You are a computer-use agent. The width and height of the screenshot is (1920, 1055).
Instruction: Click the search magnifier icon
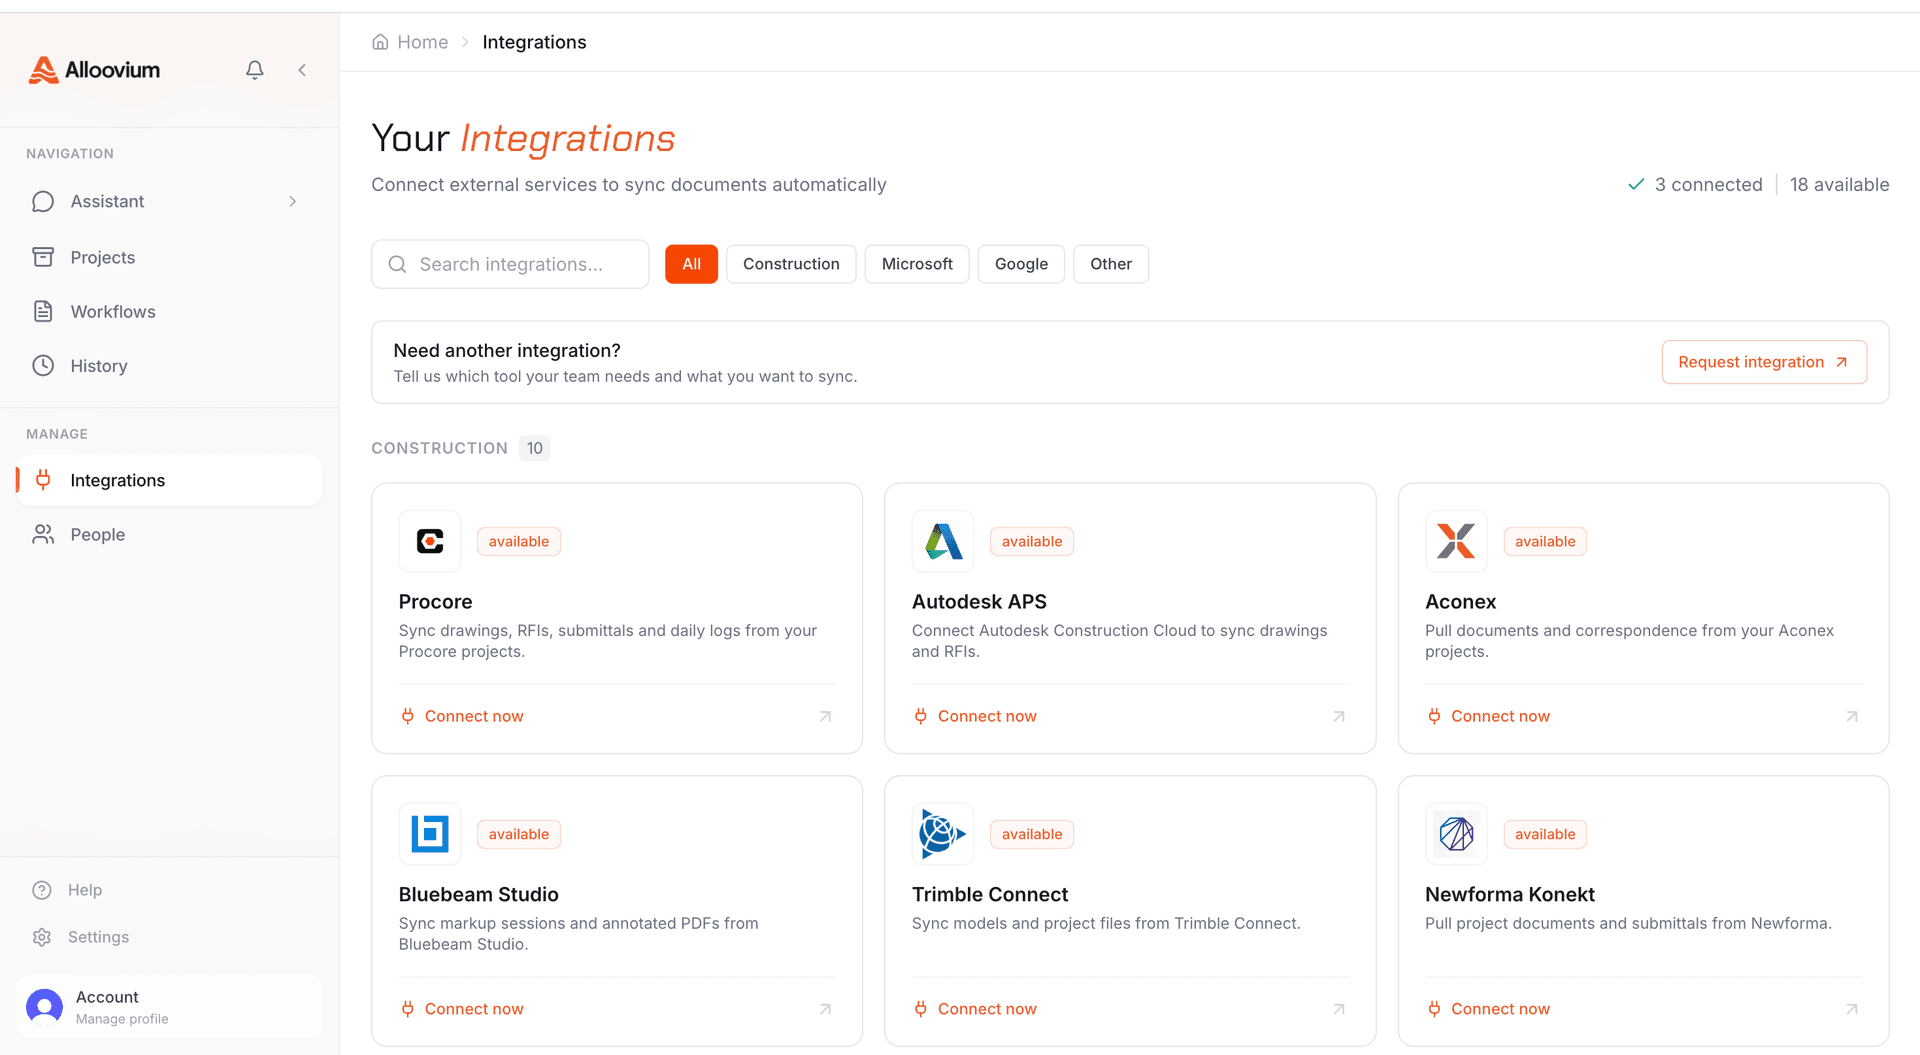pyautogui.click(x=397, y=264)
